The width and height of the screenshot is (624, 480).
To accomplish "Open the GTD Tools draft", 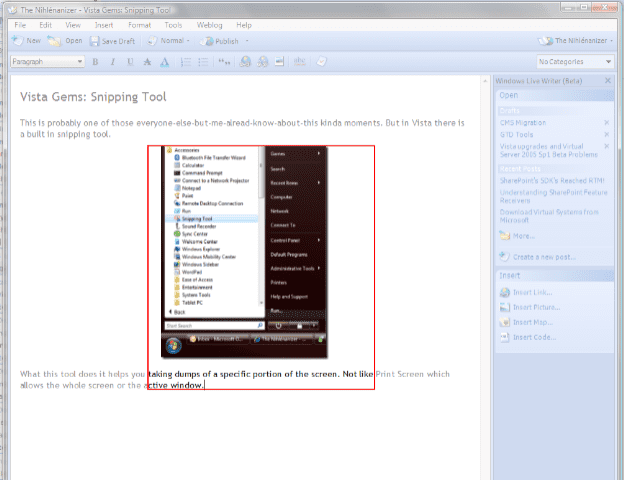I will (x=516, y=135).
